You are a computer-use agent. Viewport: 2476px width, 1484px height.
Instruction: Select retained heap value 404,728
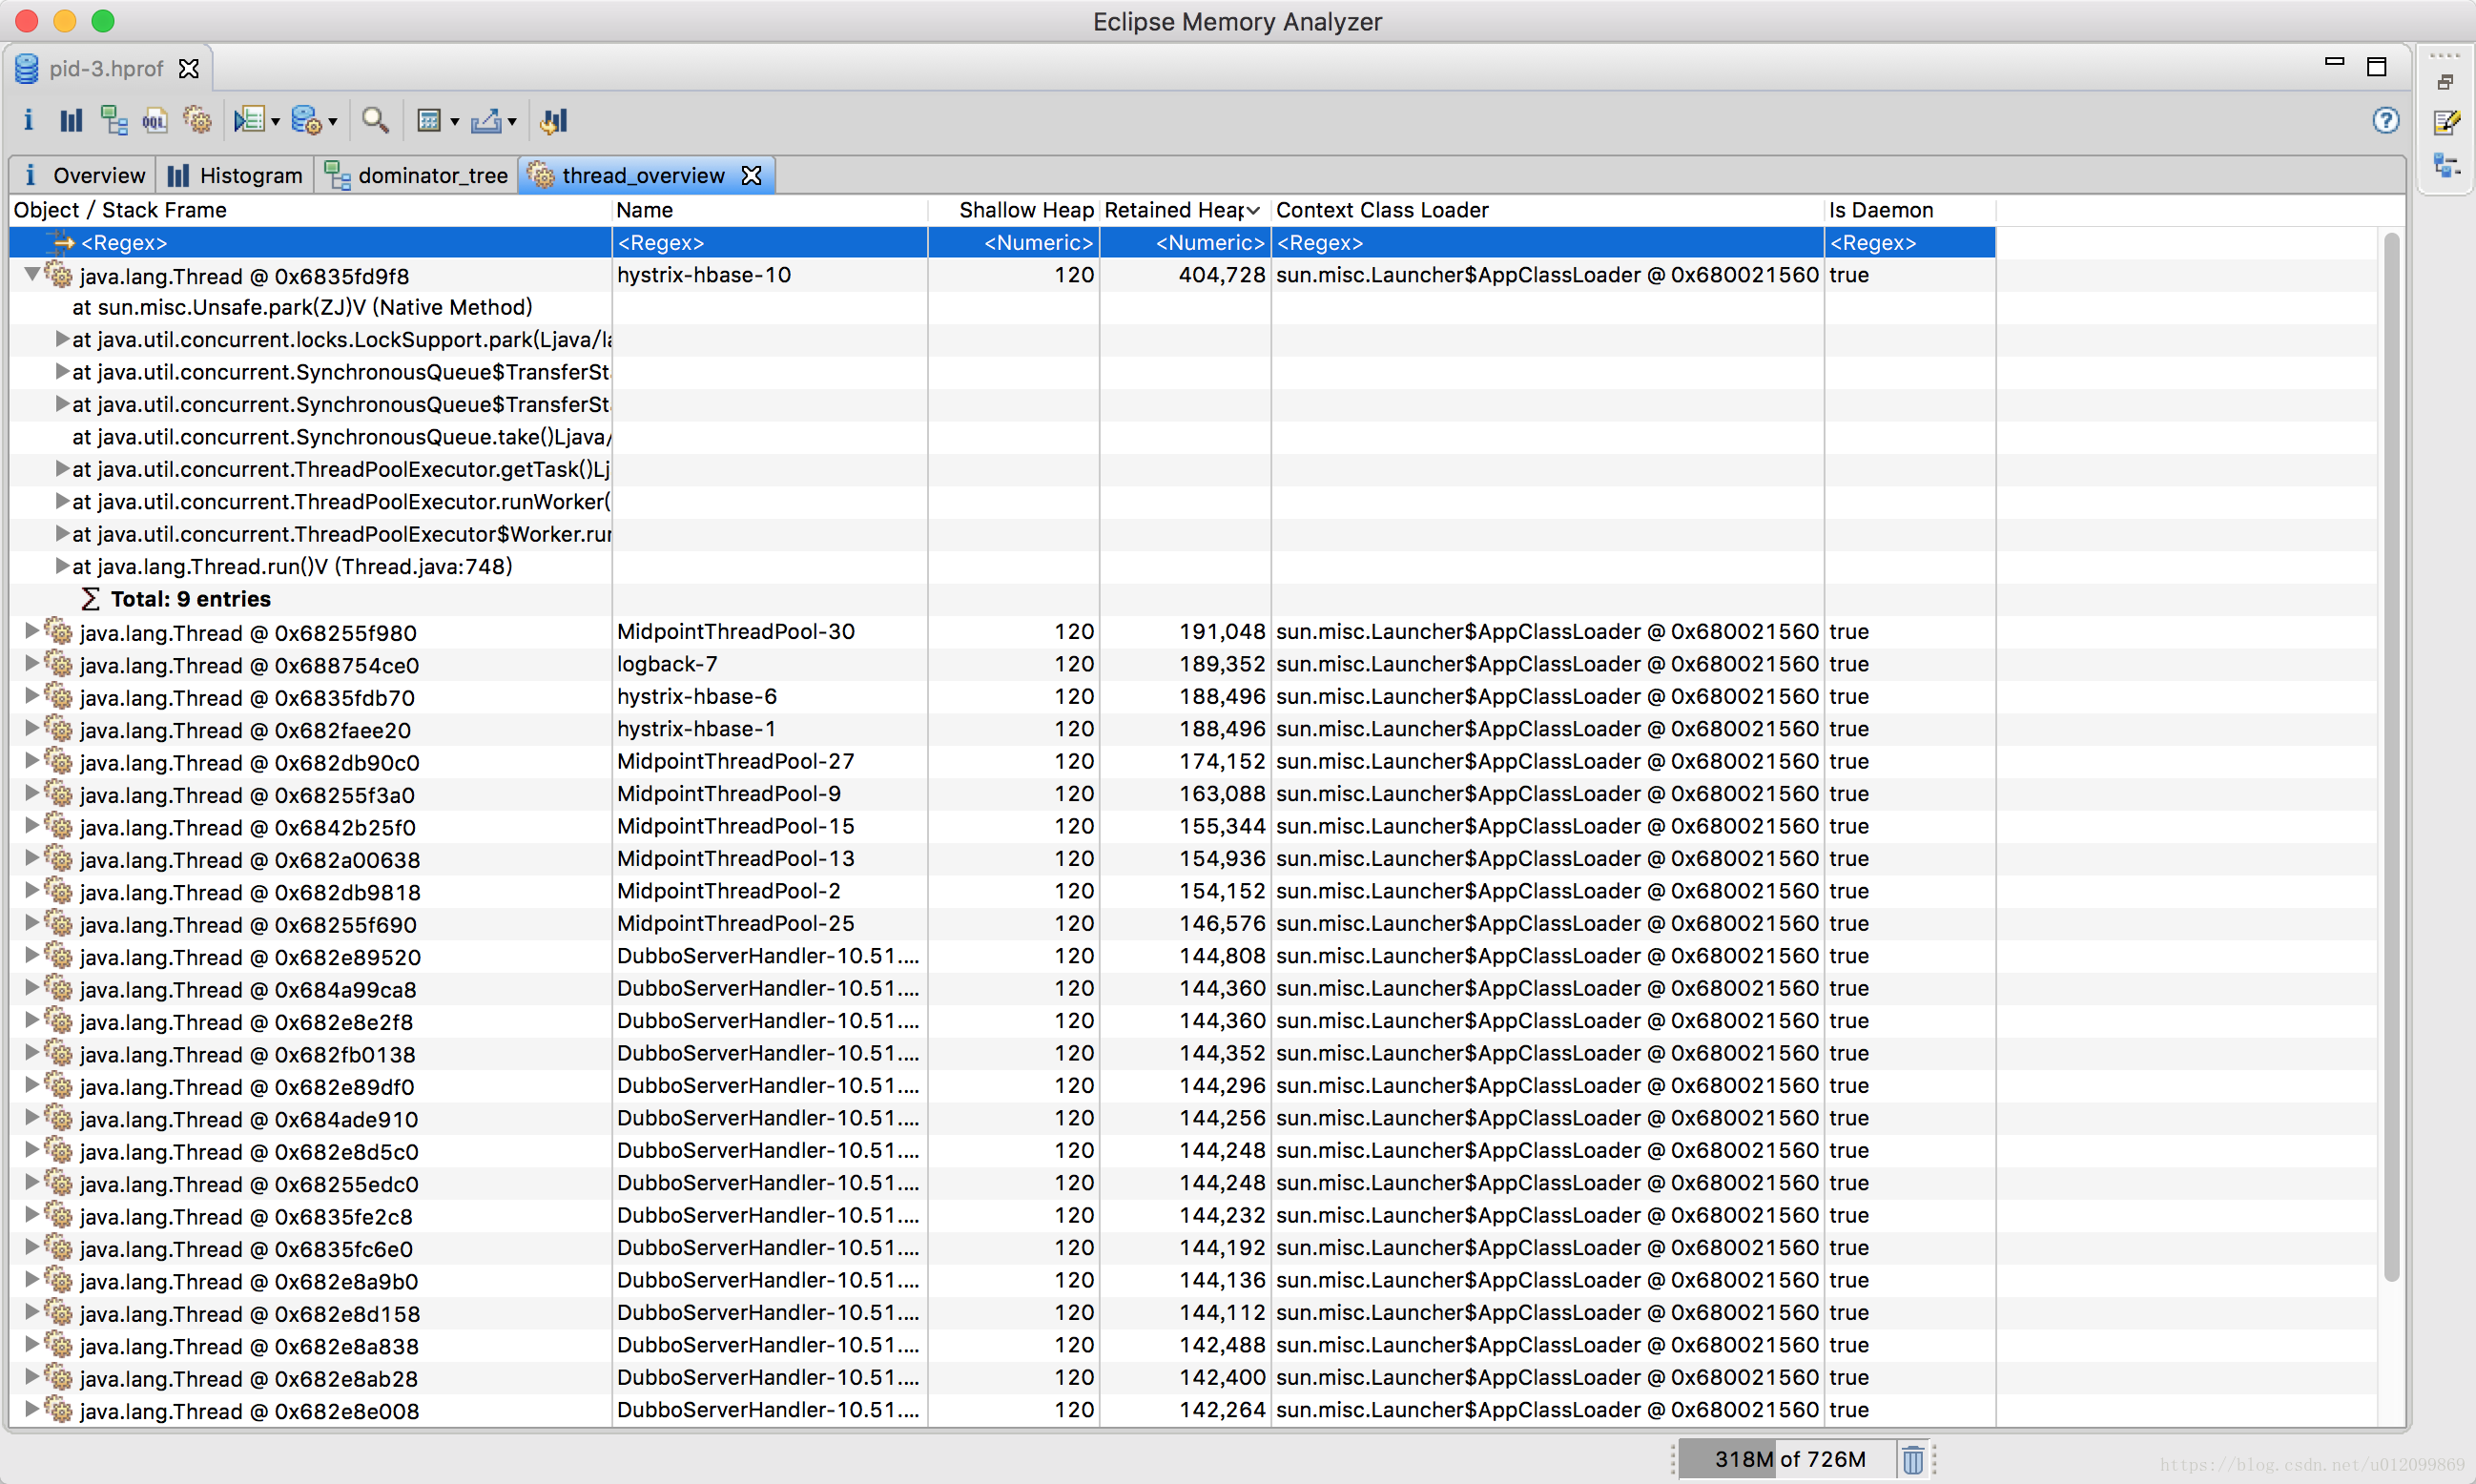[1222, 275]
